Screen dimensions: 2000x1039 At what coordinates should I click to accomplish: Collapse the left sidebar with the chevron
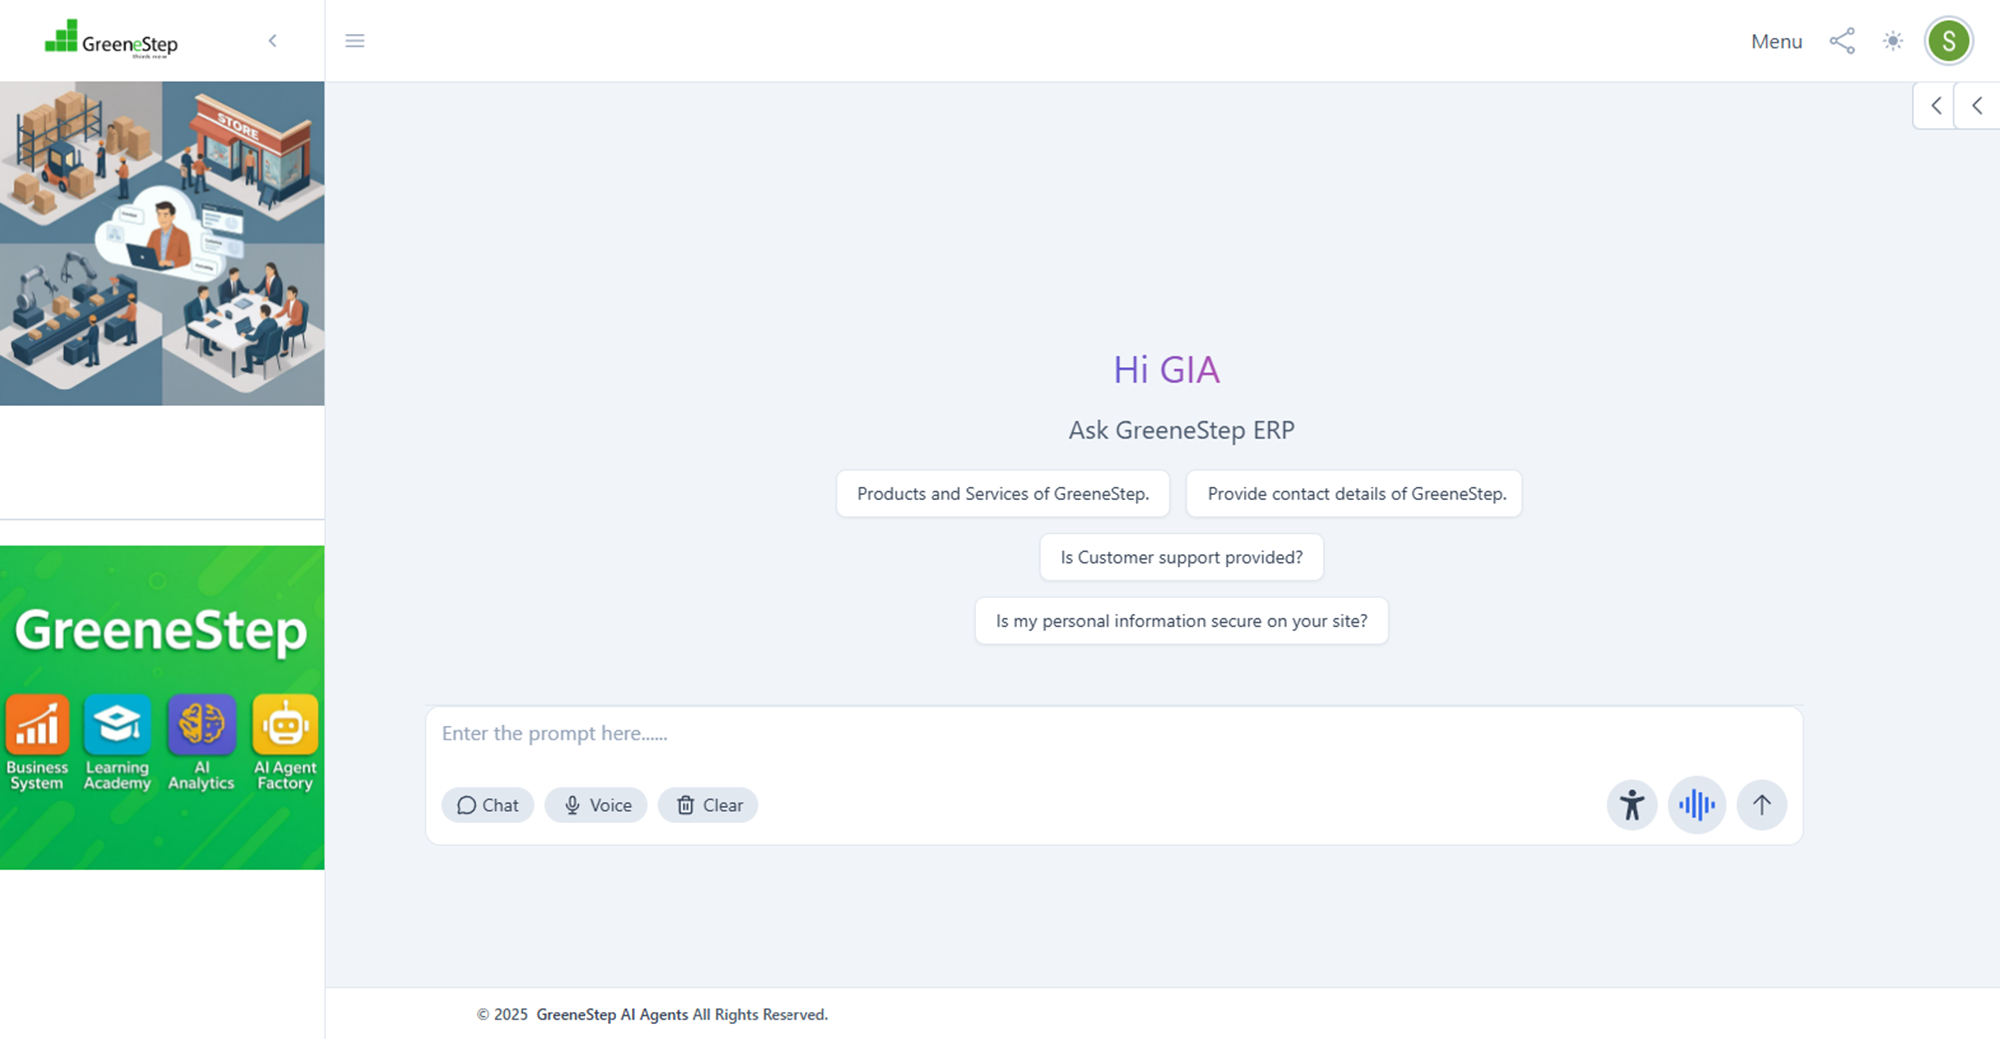(x=272, y=41)
